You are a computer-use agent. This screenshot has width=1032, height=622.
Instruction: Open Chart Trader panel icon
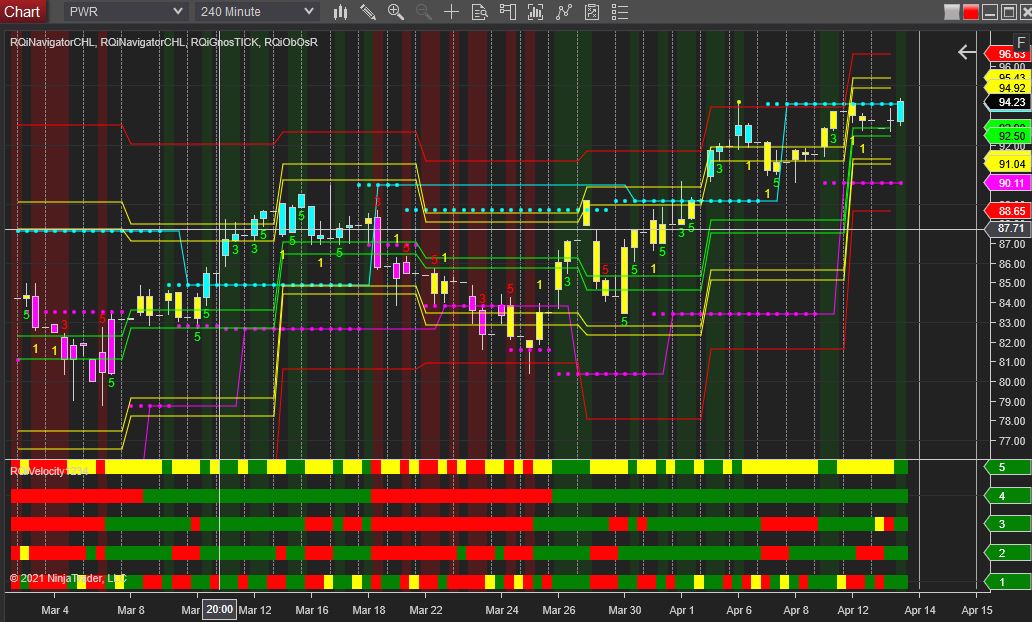[x=509, y=12]
